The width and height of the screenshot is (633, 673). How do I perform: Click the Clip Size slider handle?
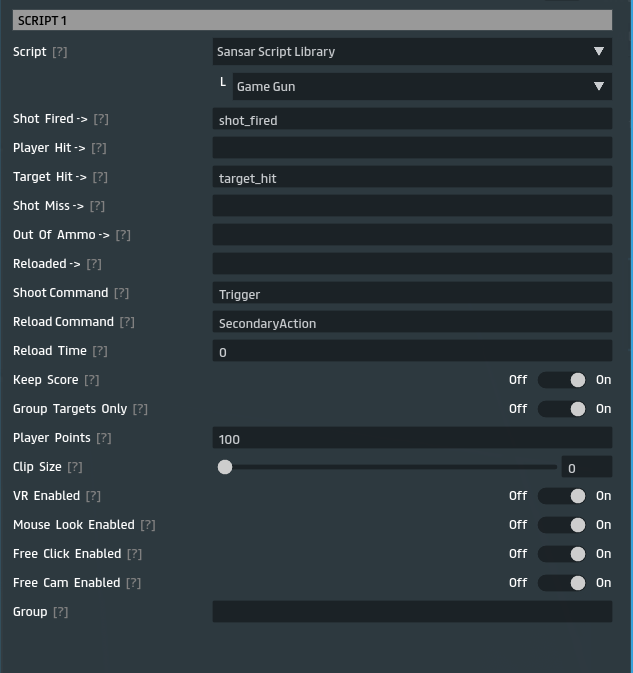pos(225,467)
